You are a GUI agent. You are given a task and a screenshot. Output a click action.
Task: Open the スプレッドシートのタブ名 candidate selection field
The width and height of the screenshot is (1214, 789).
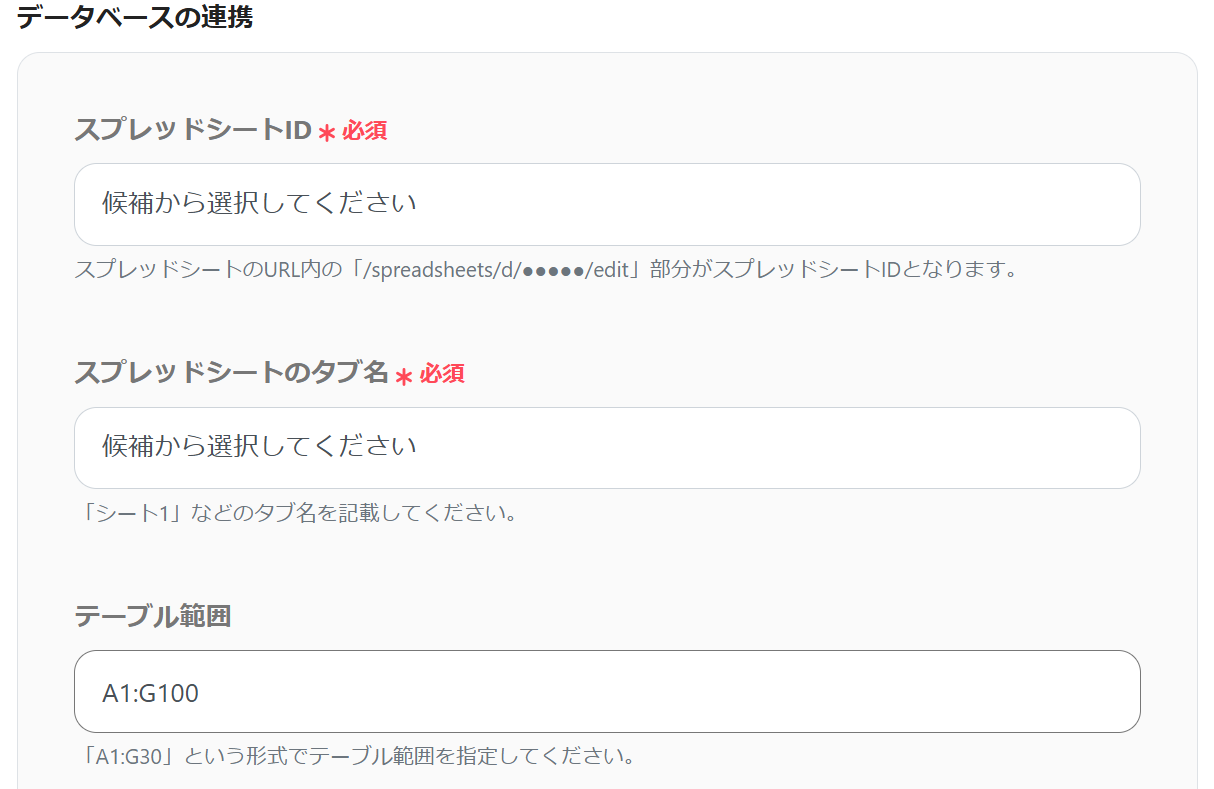pos(607,447)
